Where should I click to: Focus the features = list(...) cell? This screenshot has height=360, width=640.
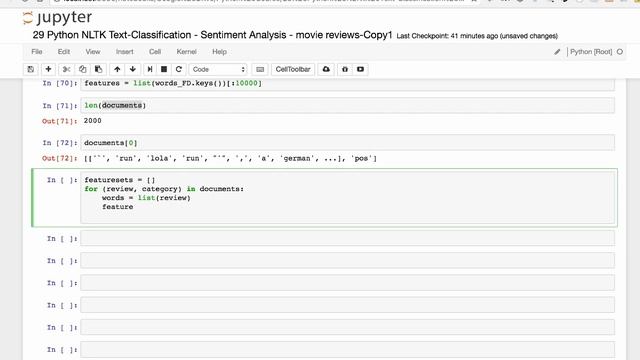347,84
